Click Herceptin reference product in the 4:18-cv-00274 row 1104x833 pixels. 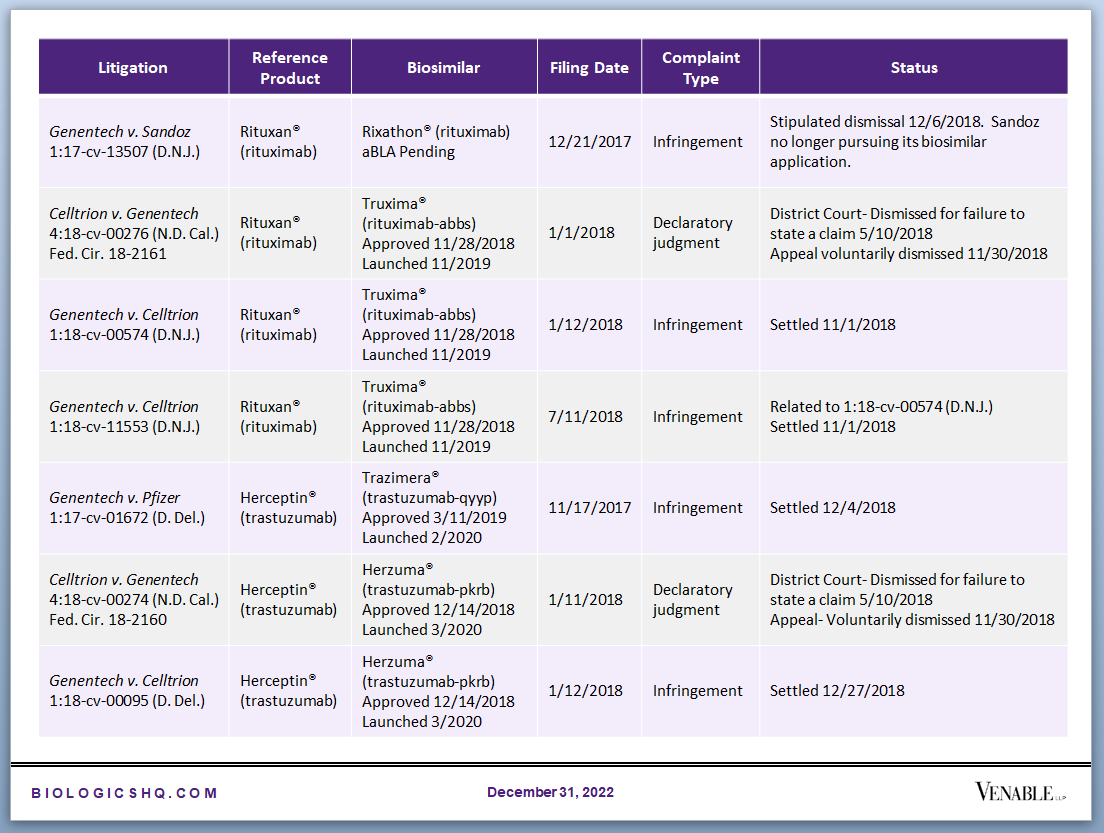tap(290, 599)
